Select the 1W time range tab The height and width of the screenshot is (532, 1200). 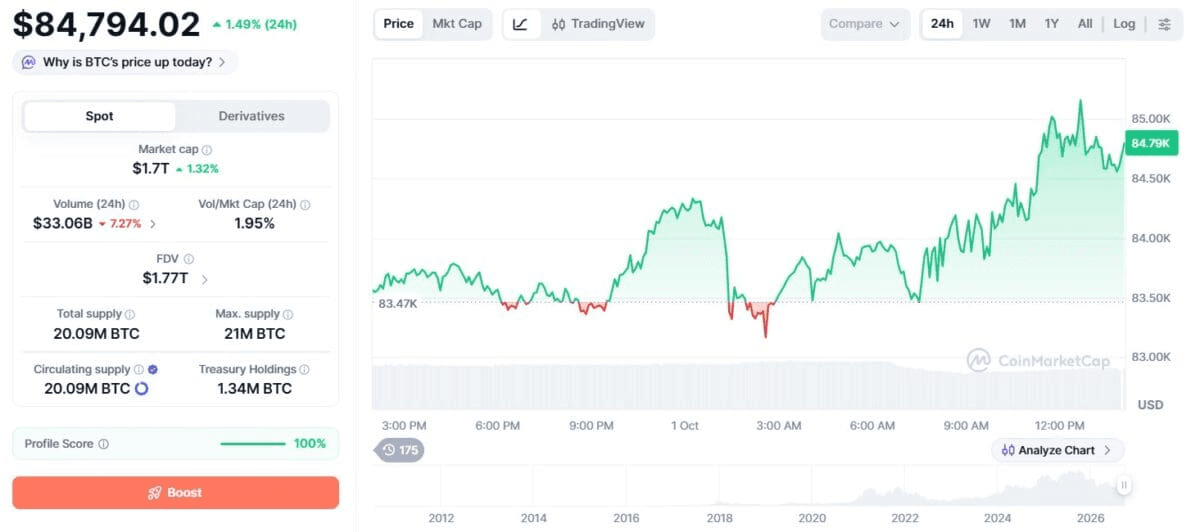[x=982, y=24]
